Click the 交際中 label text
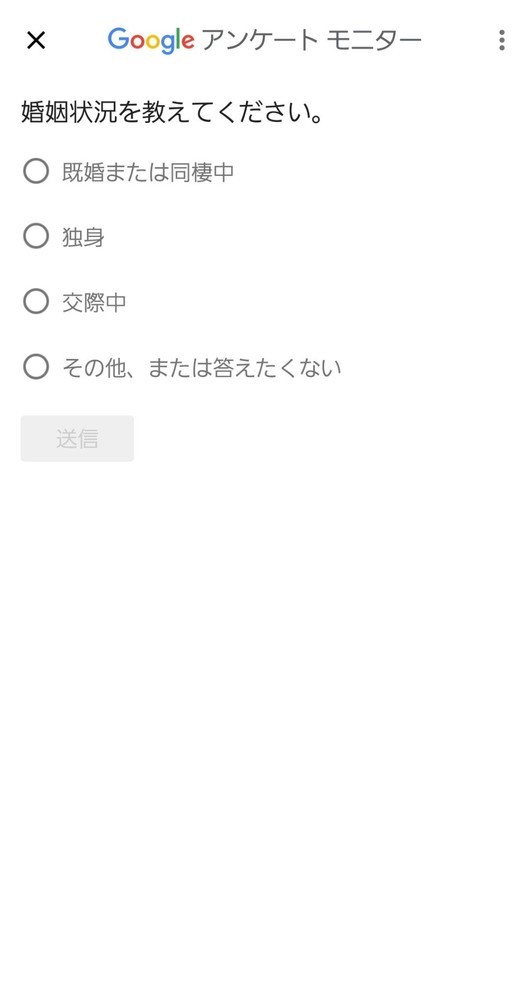 [94, 302]
